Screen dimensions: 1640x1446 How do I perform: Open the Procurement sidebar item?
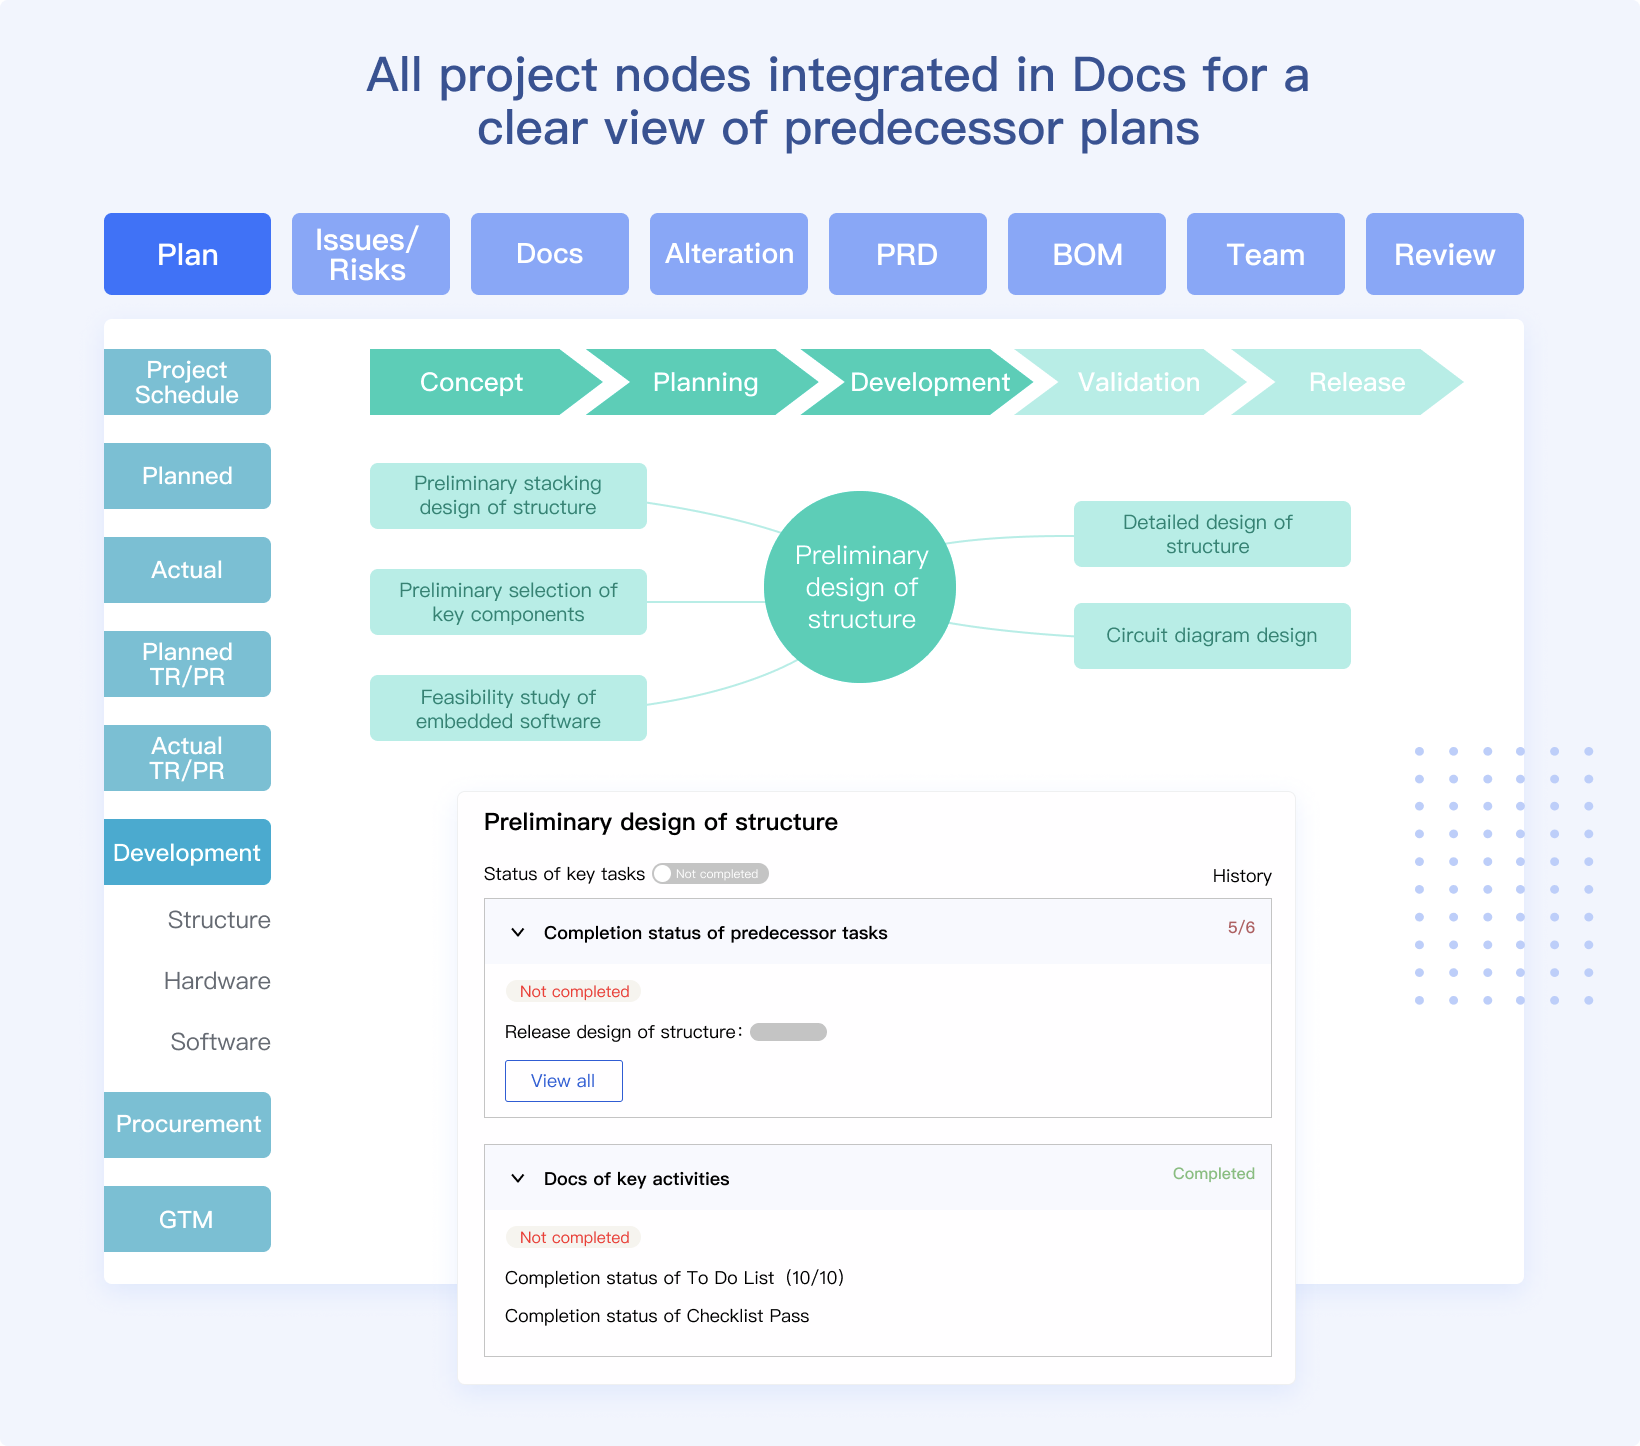point(187,1124)
